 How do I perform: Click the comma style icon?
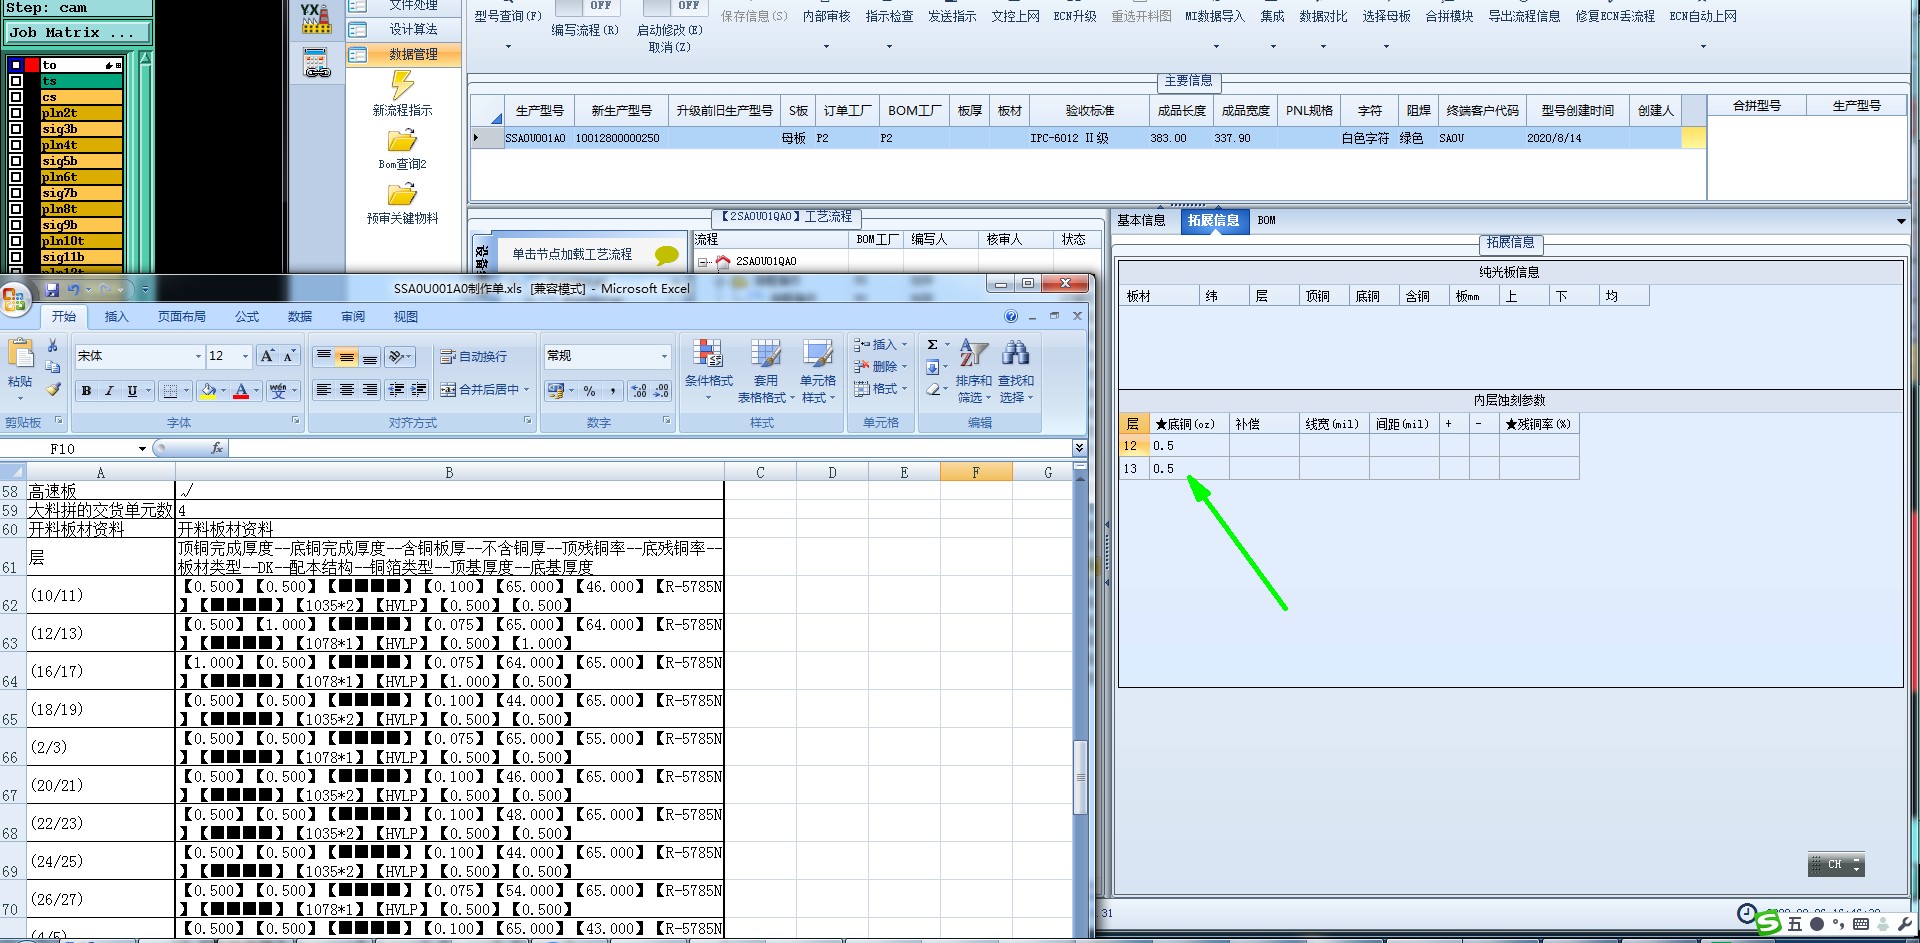pyautogui.click(x=612, y=391)
